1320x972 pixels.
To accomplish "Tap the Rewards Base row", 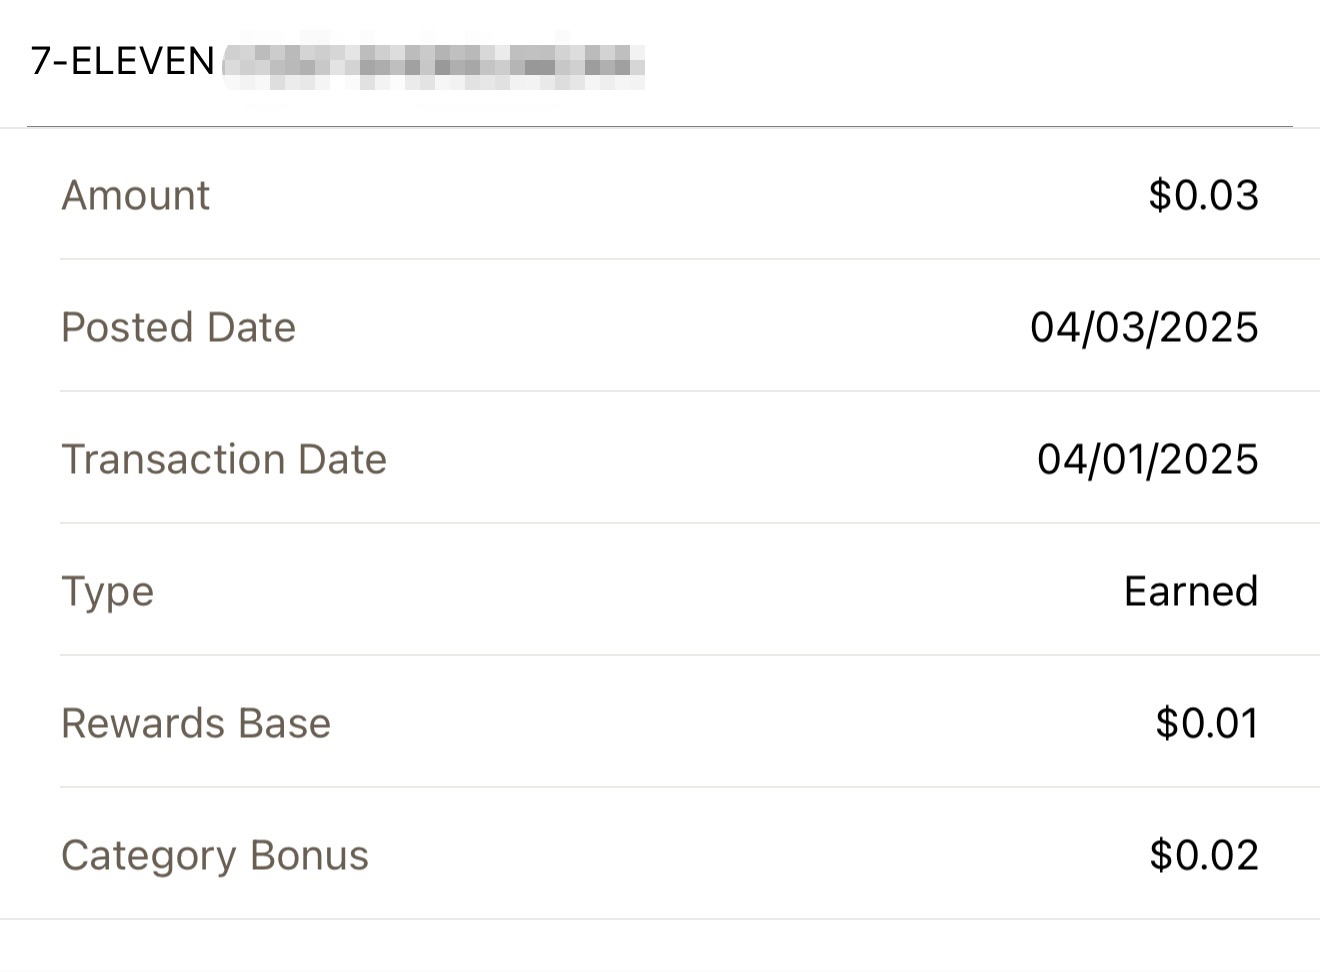I will [x=660, y=722].
